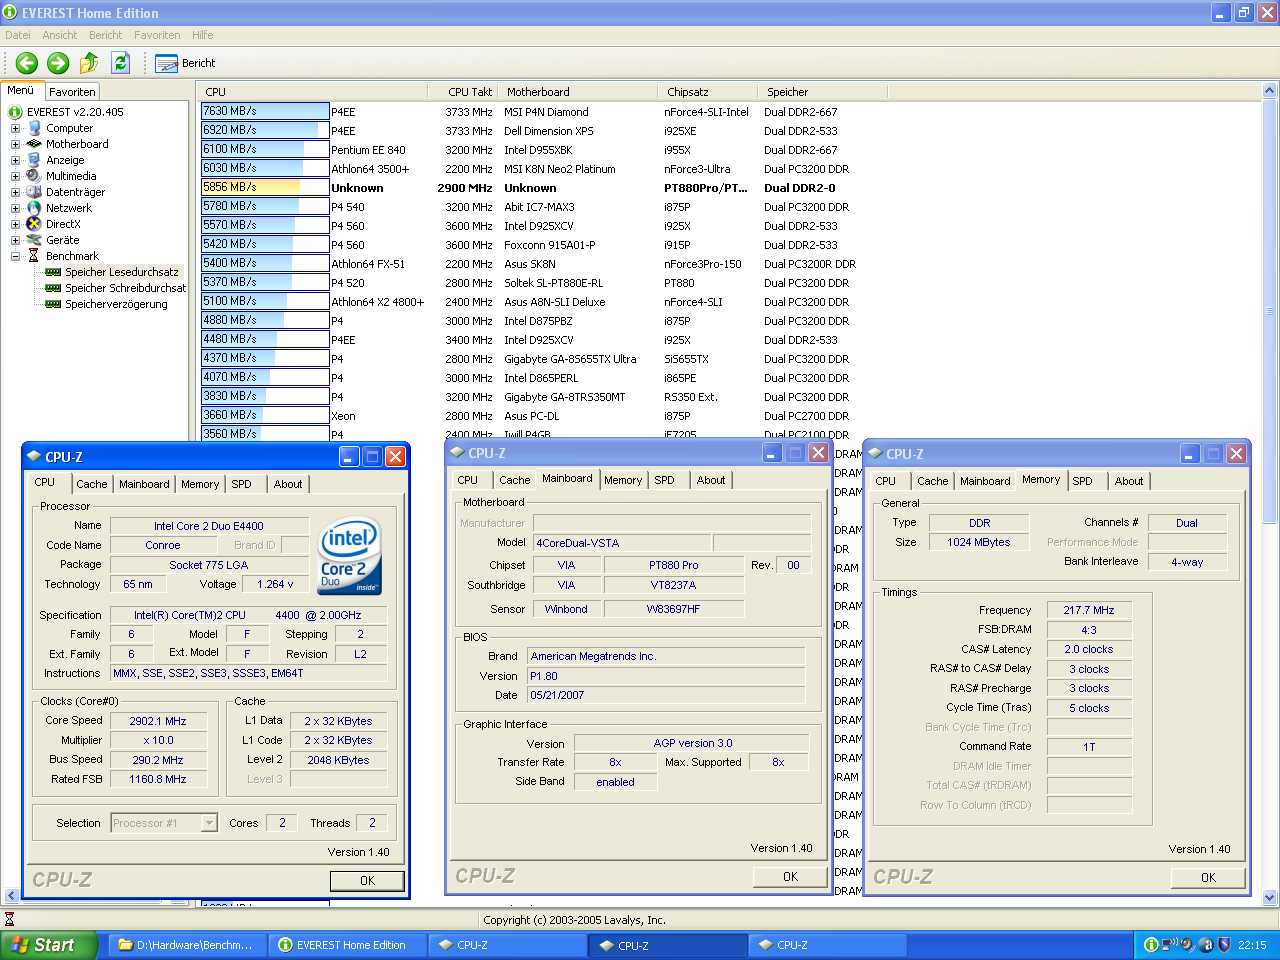
Task: Click OK in the left CPU-Z window
Action: click(367, 881)
